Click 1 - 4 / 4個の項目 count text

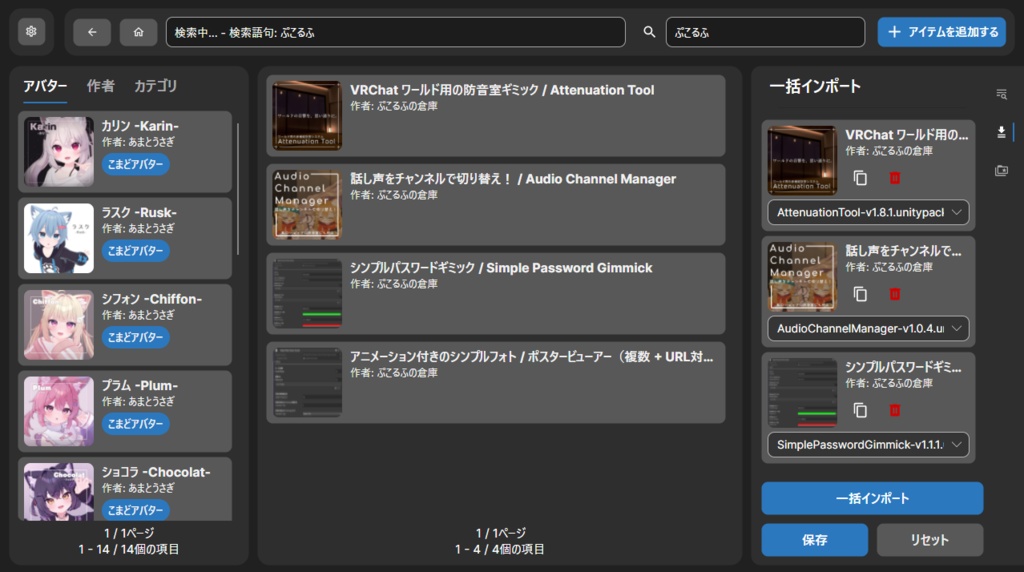500,549
